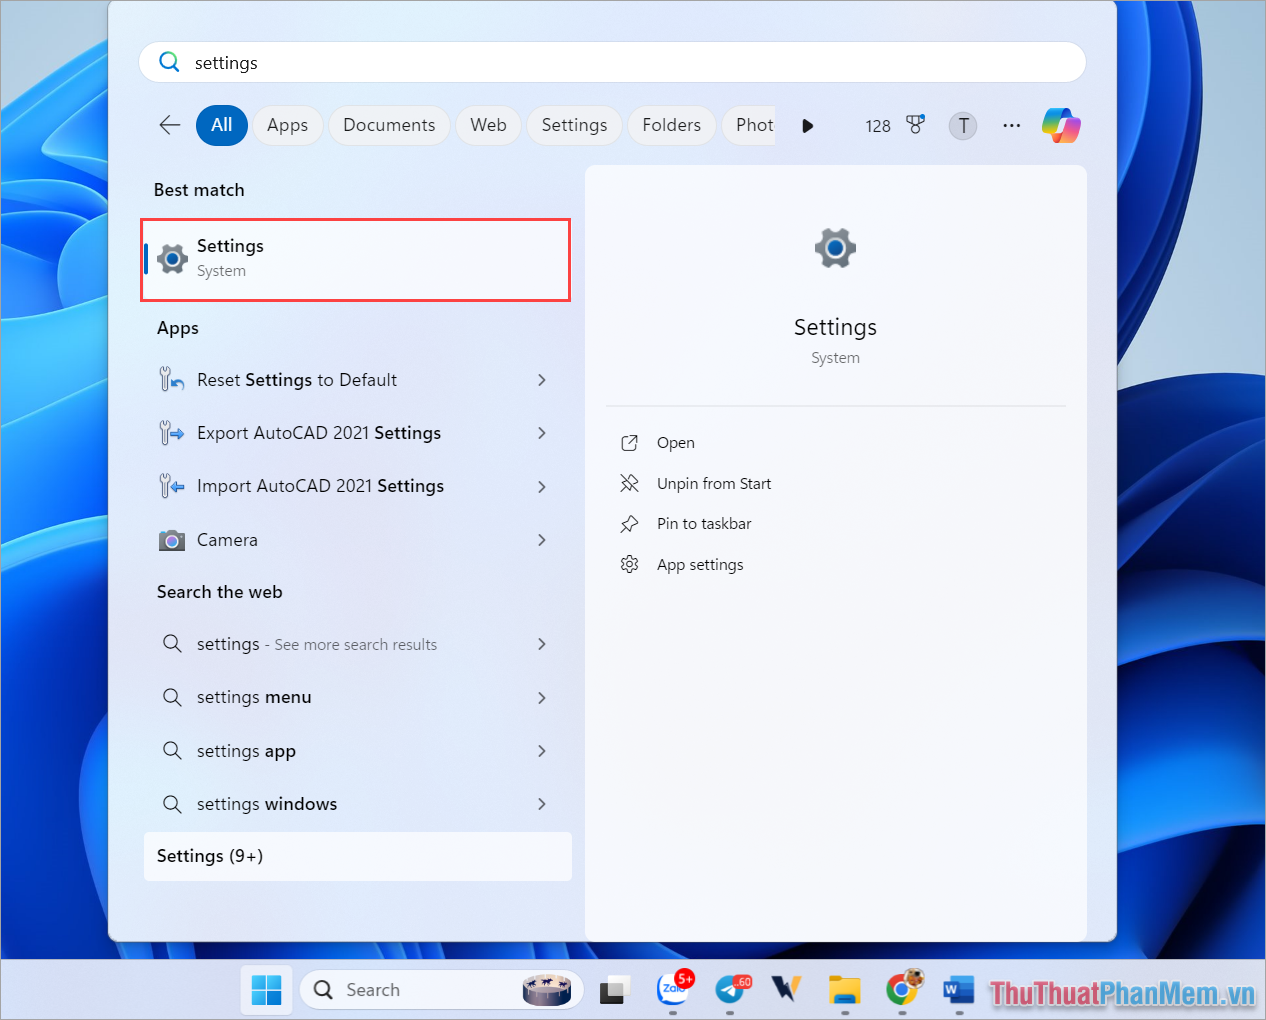Image resolution: width=1266 pixels, height=1020 pixels.
Task: Expand the 'settings menu' web result chevron
Action: [542, 698]
